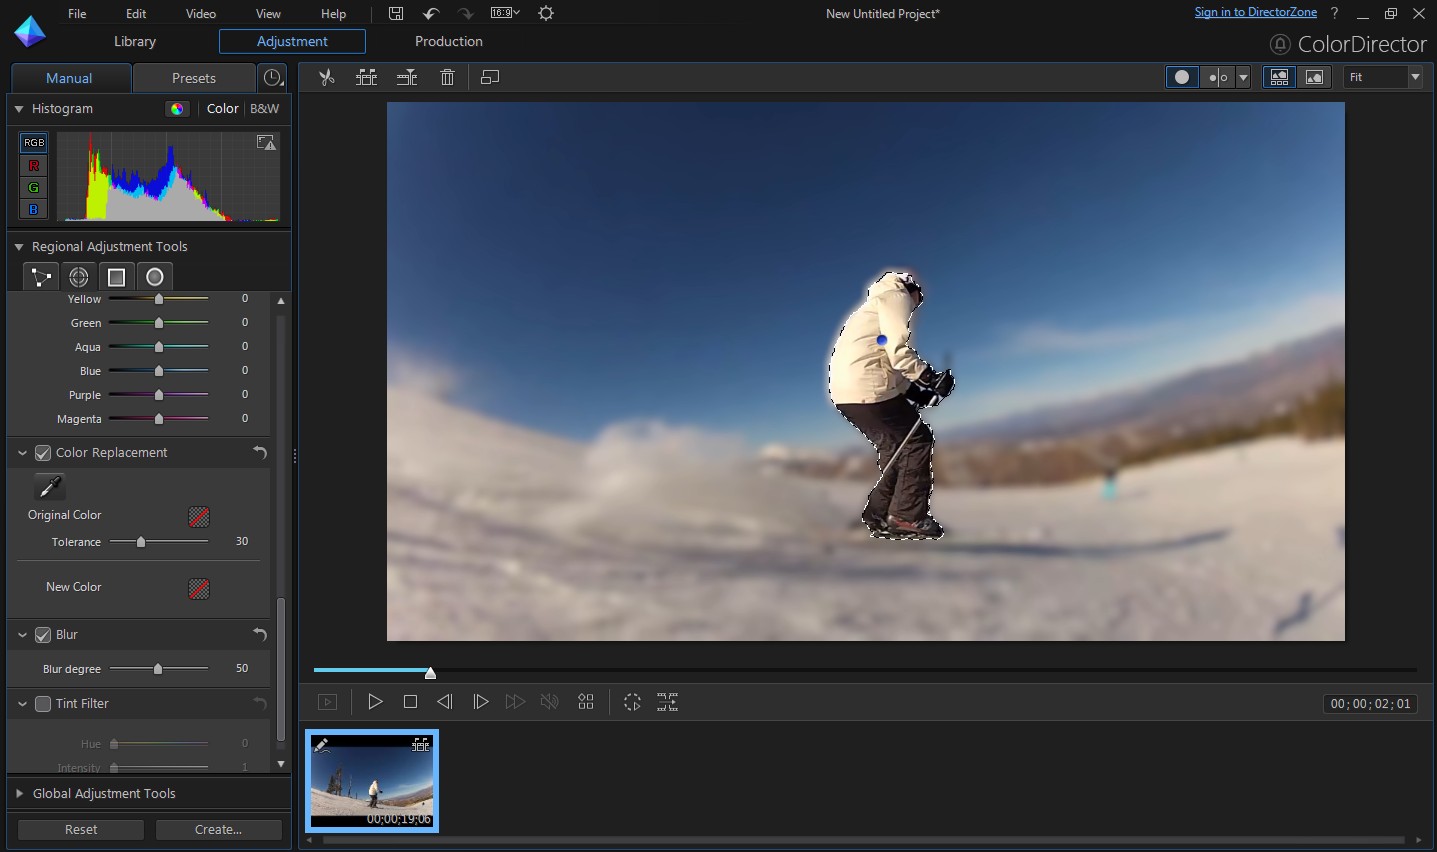Image resolution: width=1437 pixels, height=852 pixels.
Task: Open the histogram detached view icon
Action: pyautogui.click(x=266, y=143)
